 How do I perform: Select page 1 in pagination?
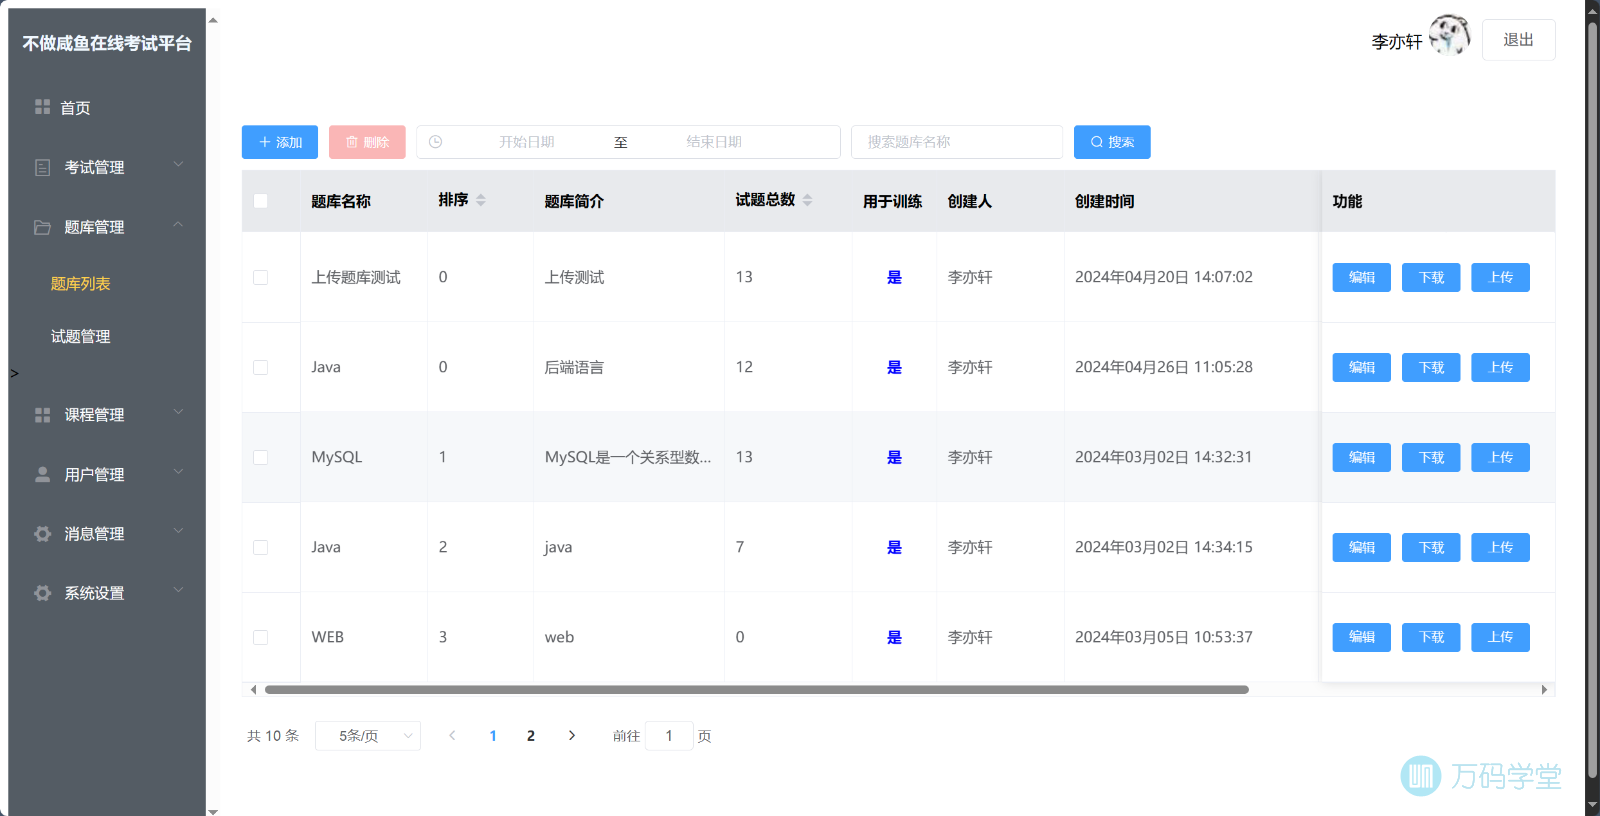(493, 736)
